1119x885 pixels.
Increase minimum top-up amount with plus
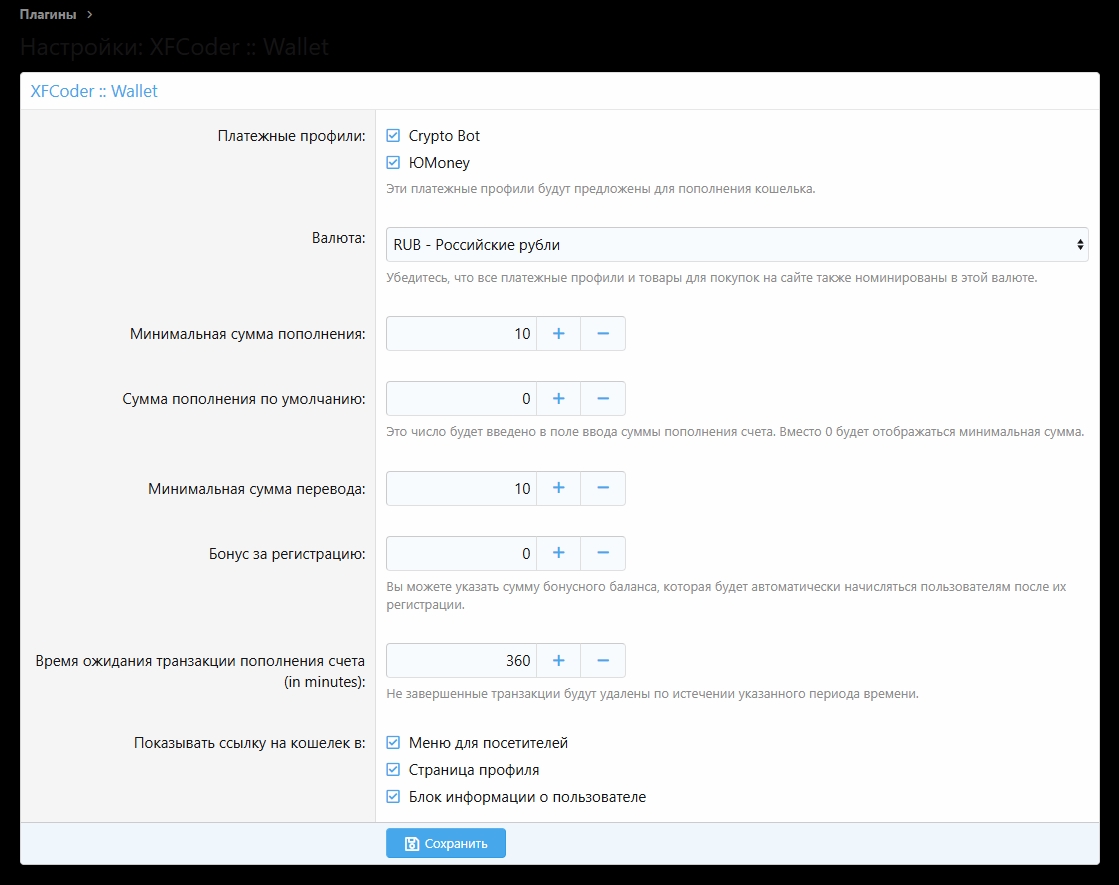click(x=558, y=334)
